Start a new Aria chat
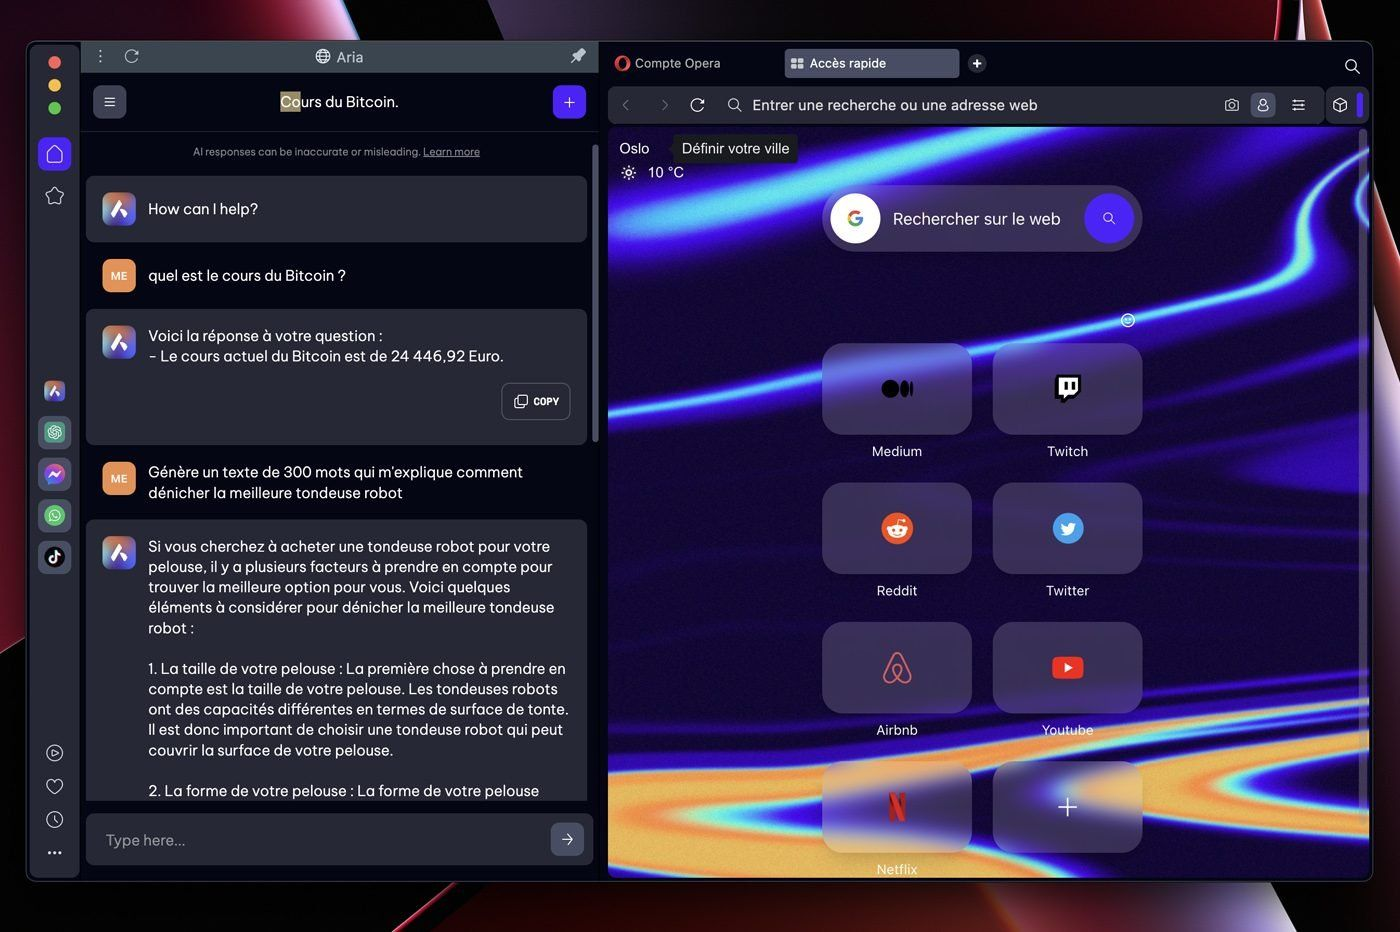 [569, 102]
